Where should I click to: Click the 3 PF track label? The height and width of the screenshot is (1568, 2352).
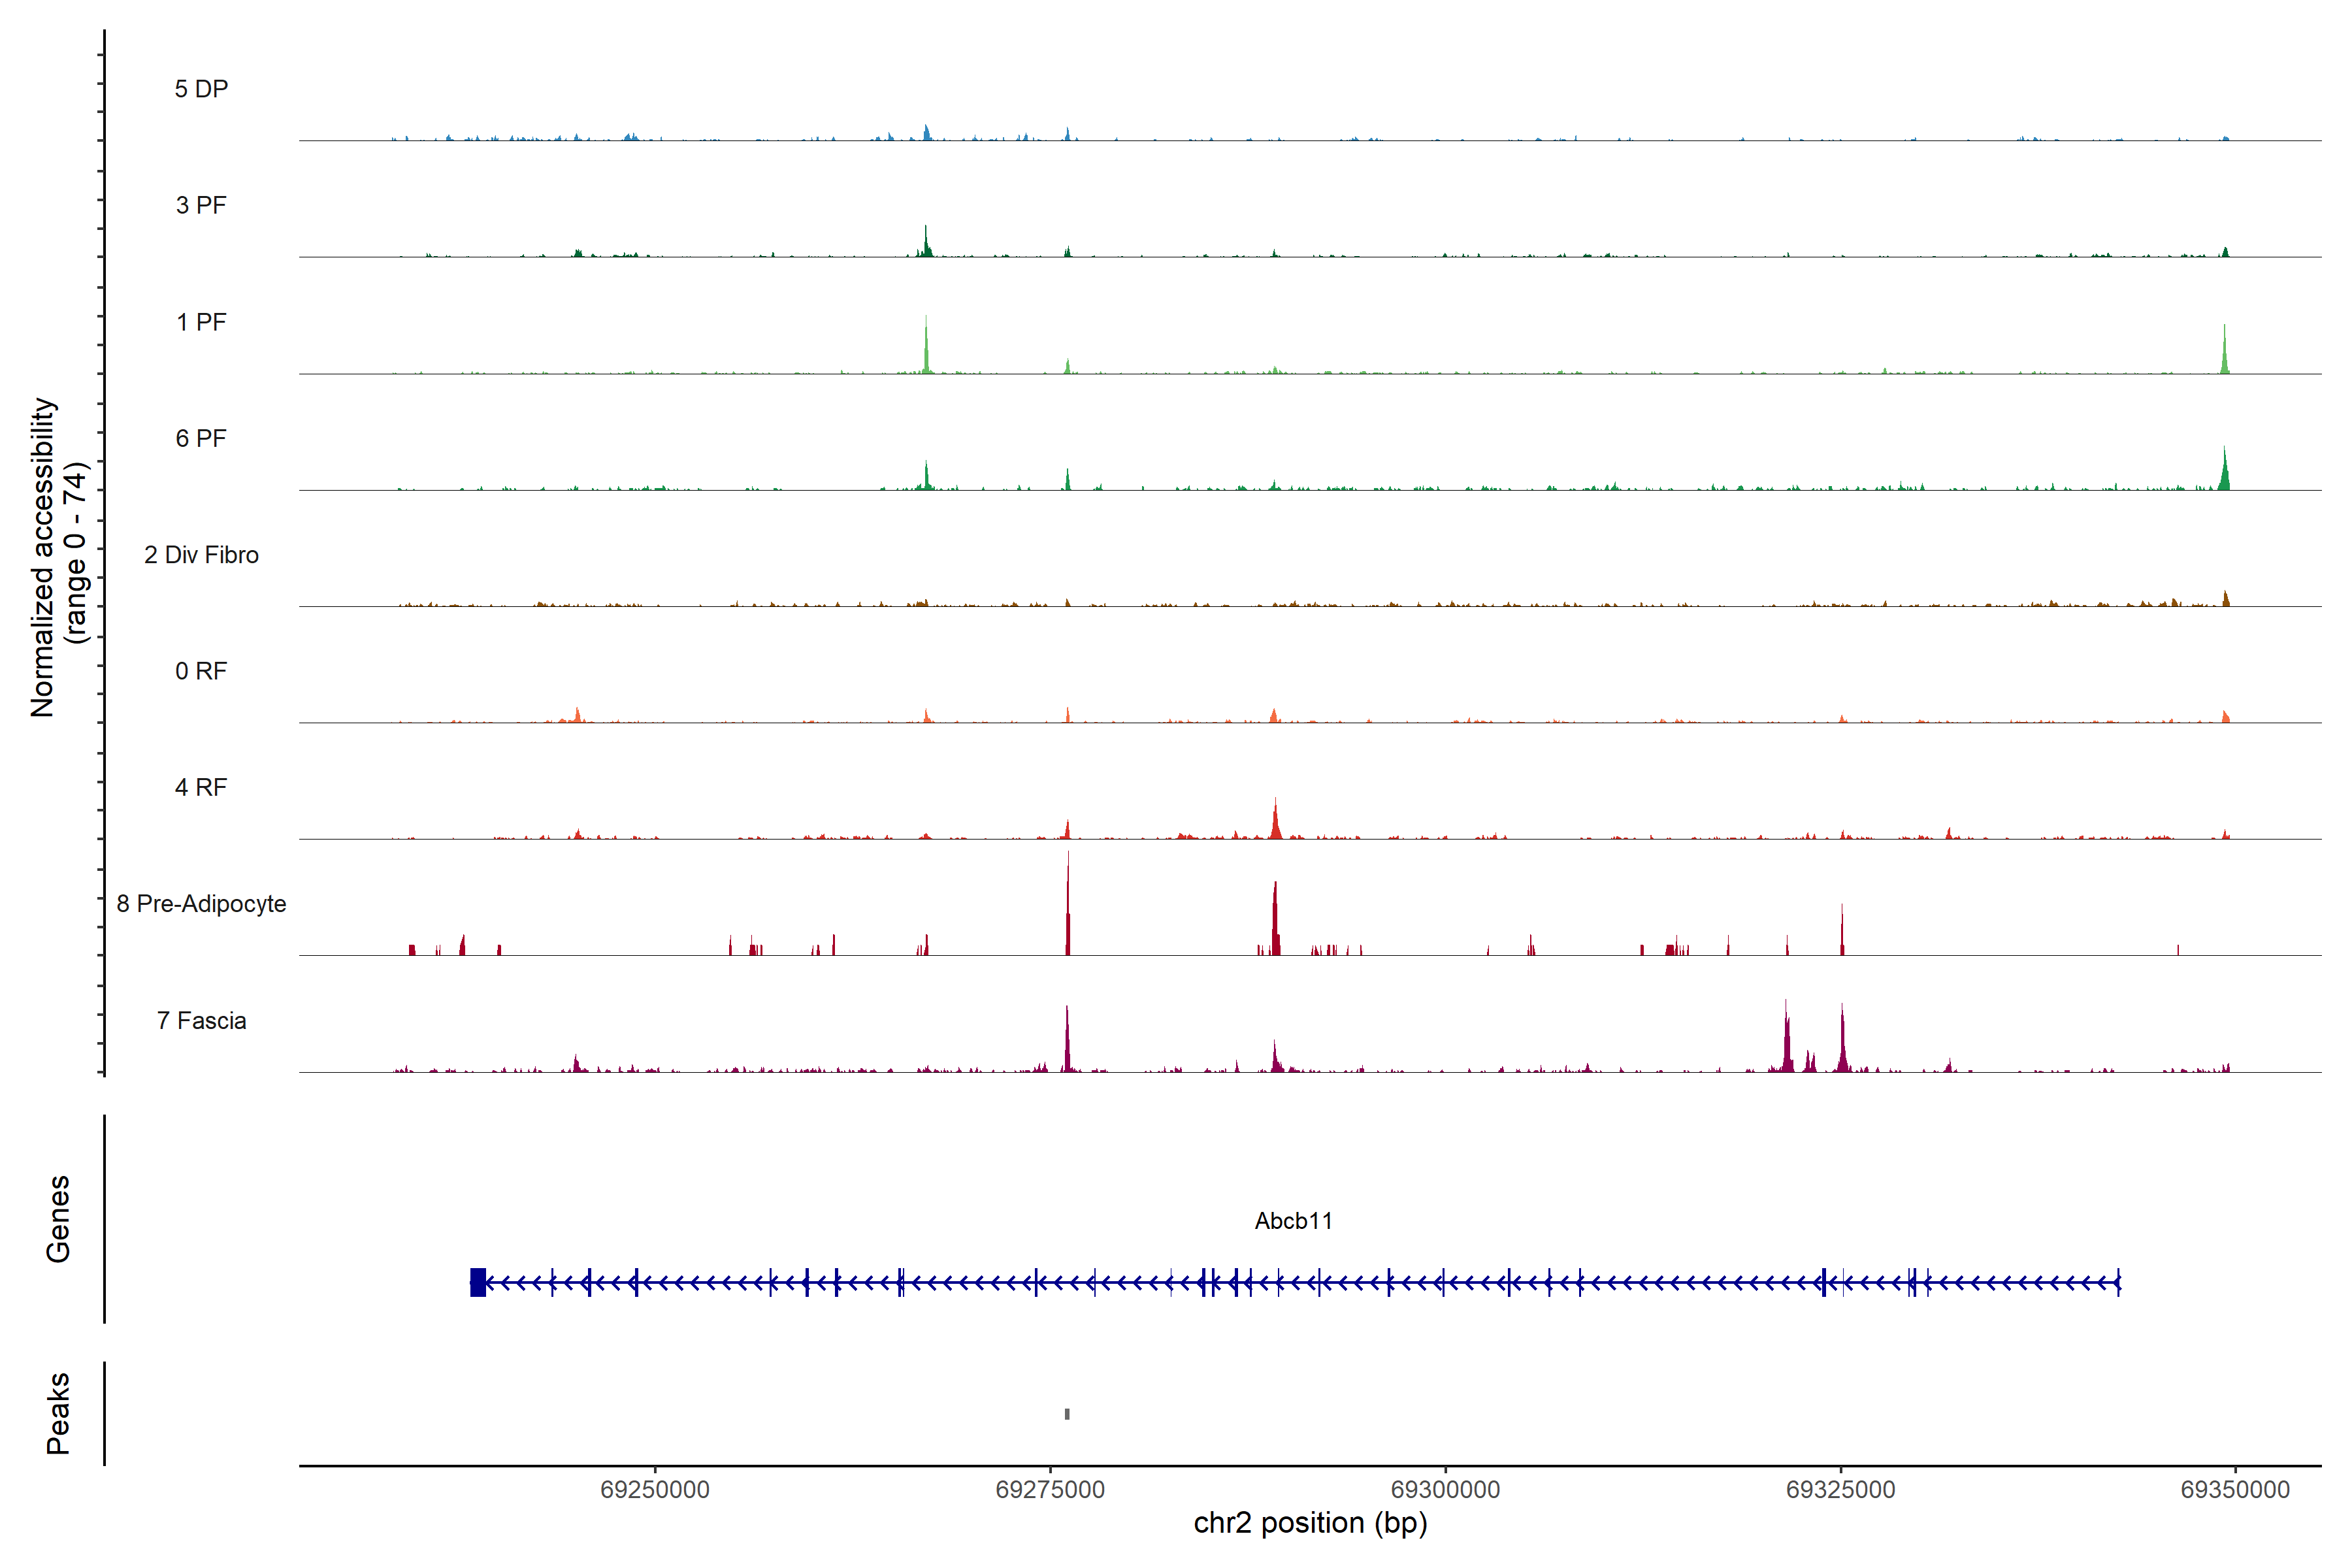pyautogui.click(x=201, y=205)
